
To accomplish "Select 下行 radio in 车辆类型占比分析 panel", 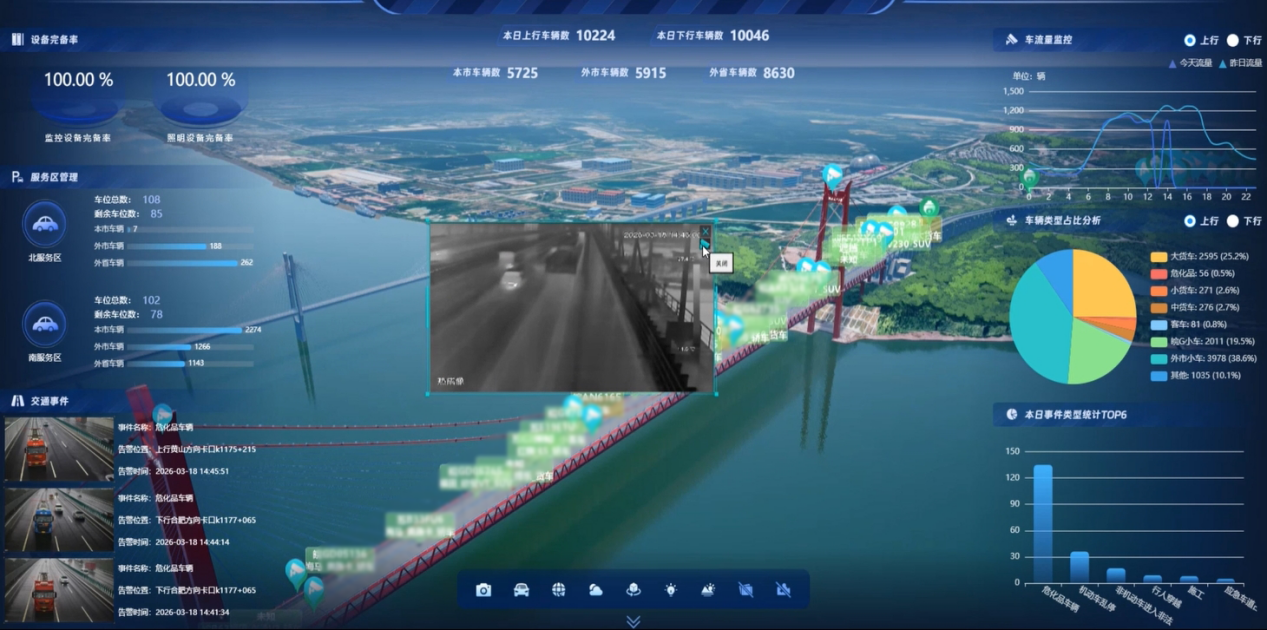I will tap(1233, 221).
